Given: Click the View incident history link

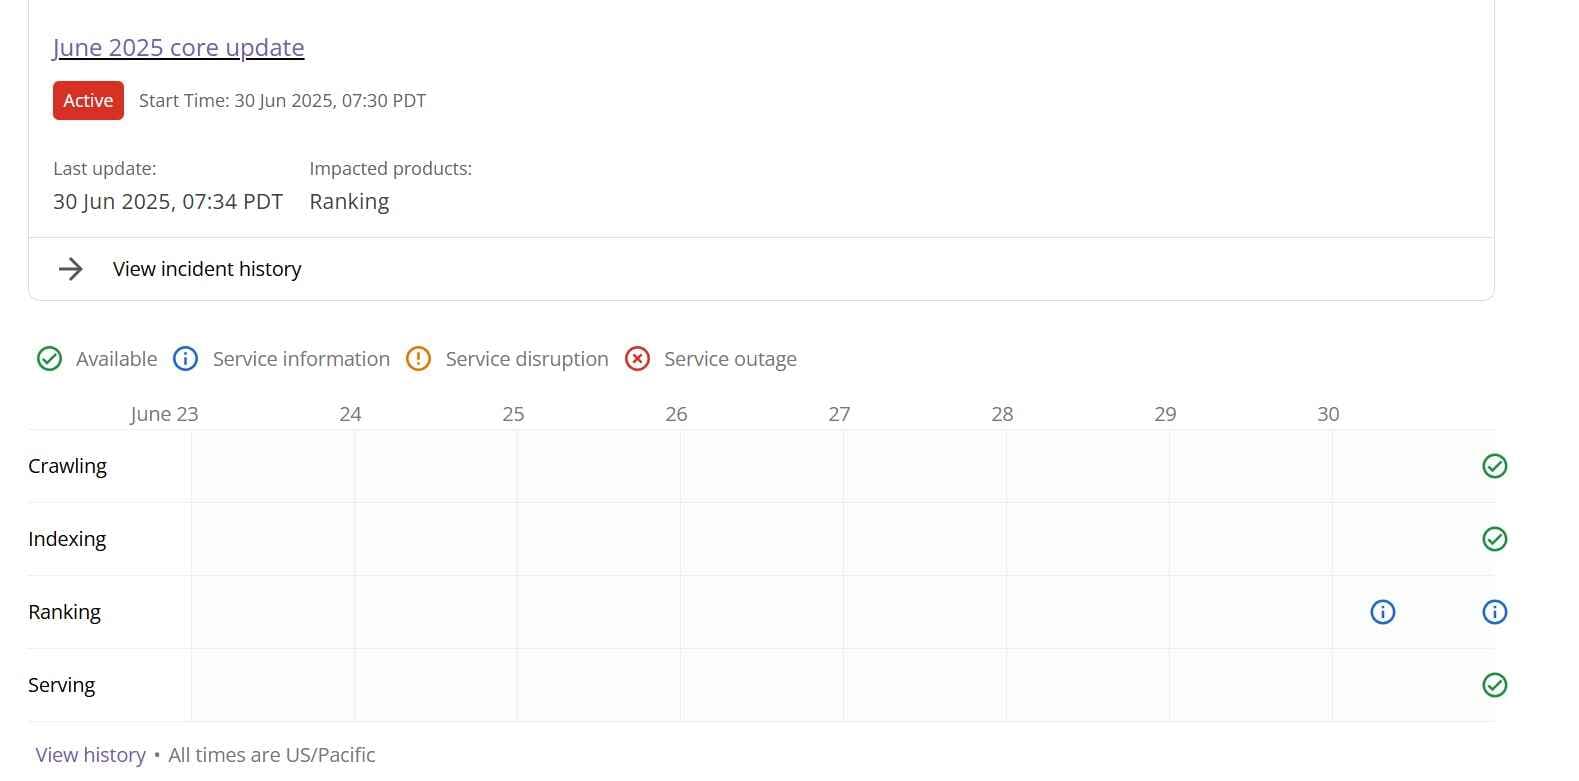Looking at the screenshot, I should [207, 268].
